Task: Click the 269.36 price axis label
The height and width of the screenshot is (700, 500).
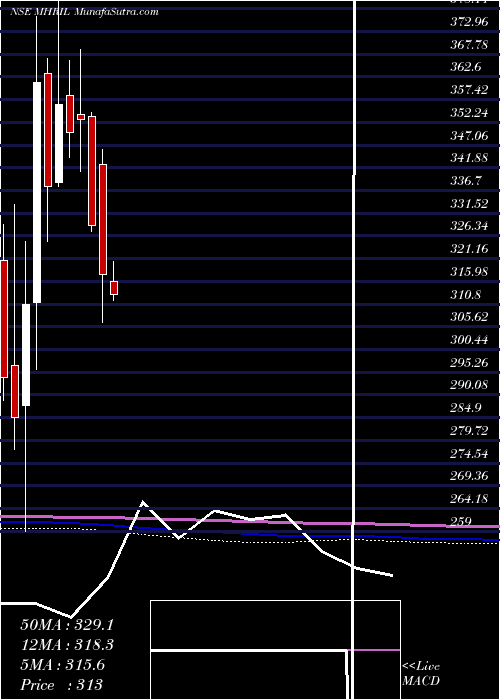Action: (469, 476)
